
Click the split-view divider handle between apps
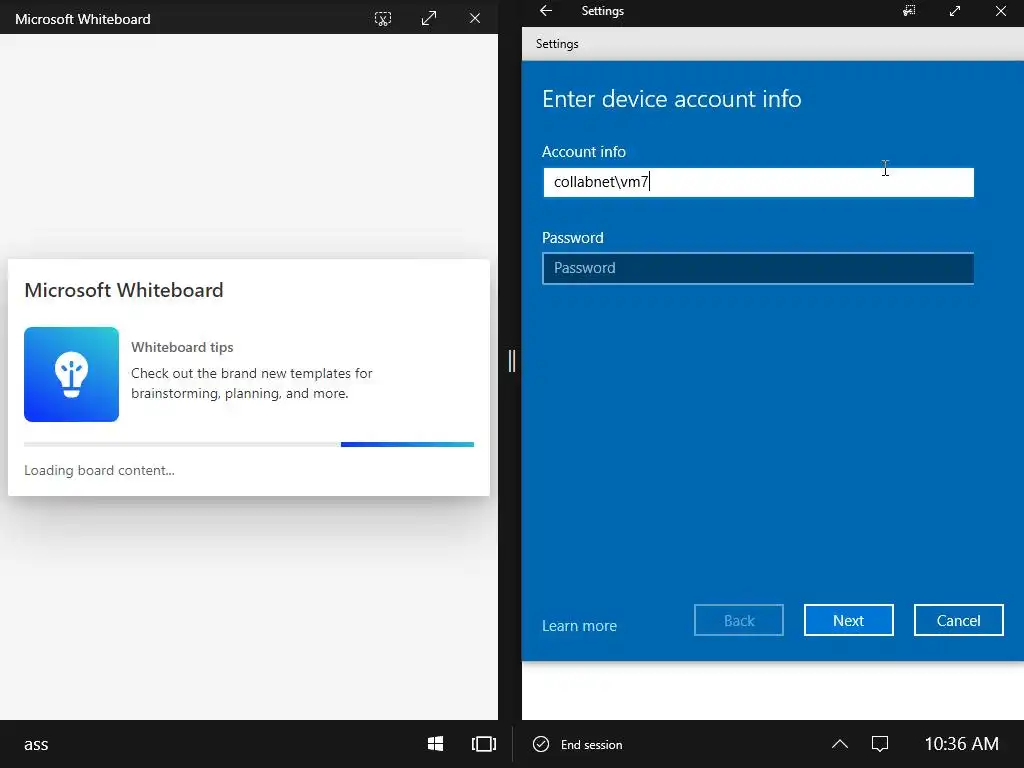[x=511, y=361]
